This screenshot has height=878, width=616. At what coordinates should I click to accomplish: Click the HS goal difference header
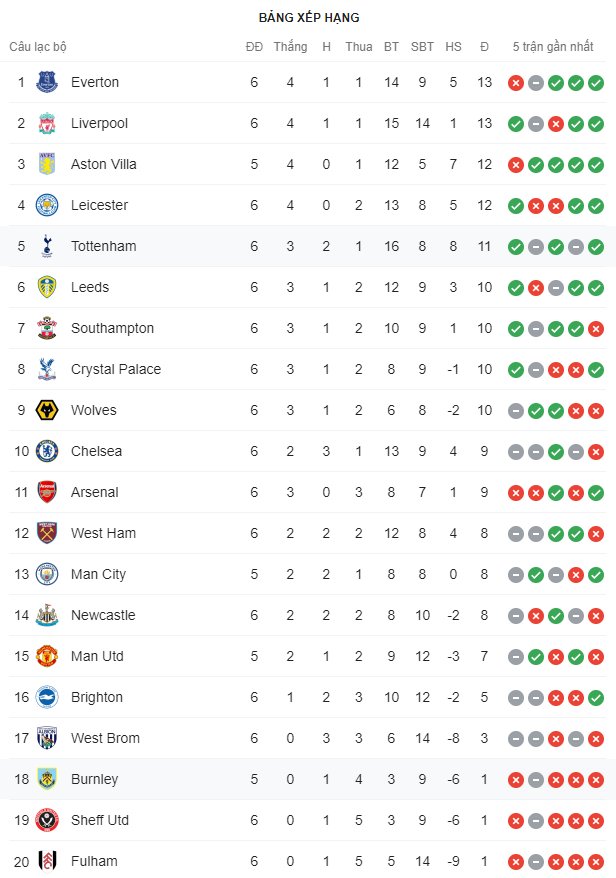[453, 47]
